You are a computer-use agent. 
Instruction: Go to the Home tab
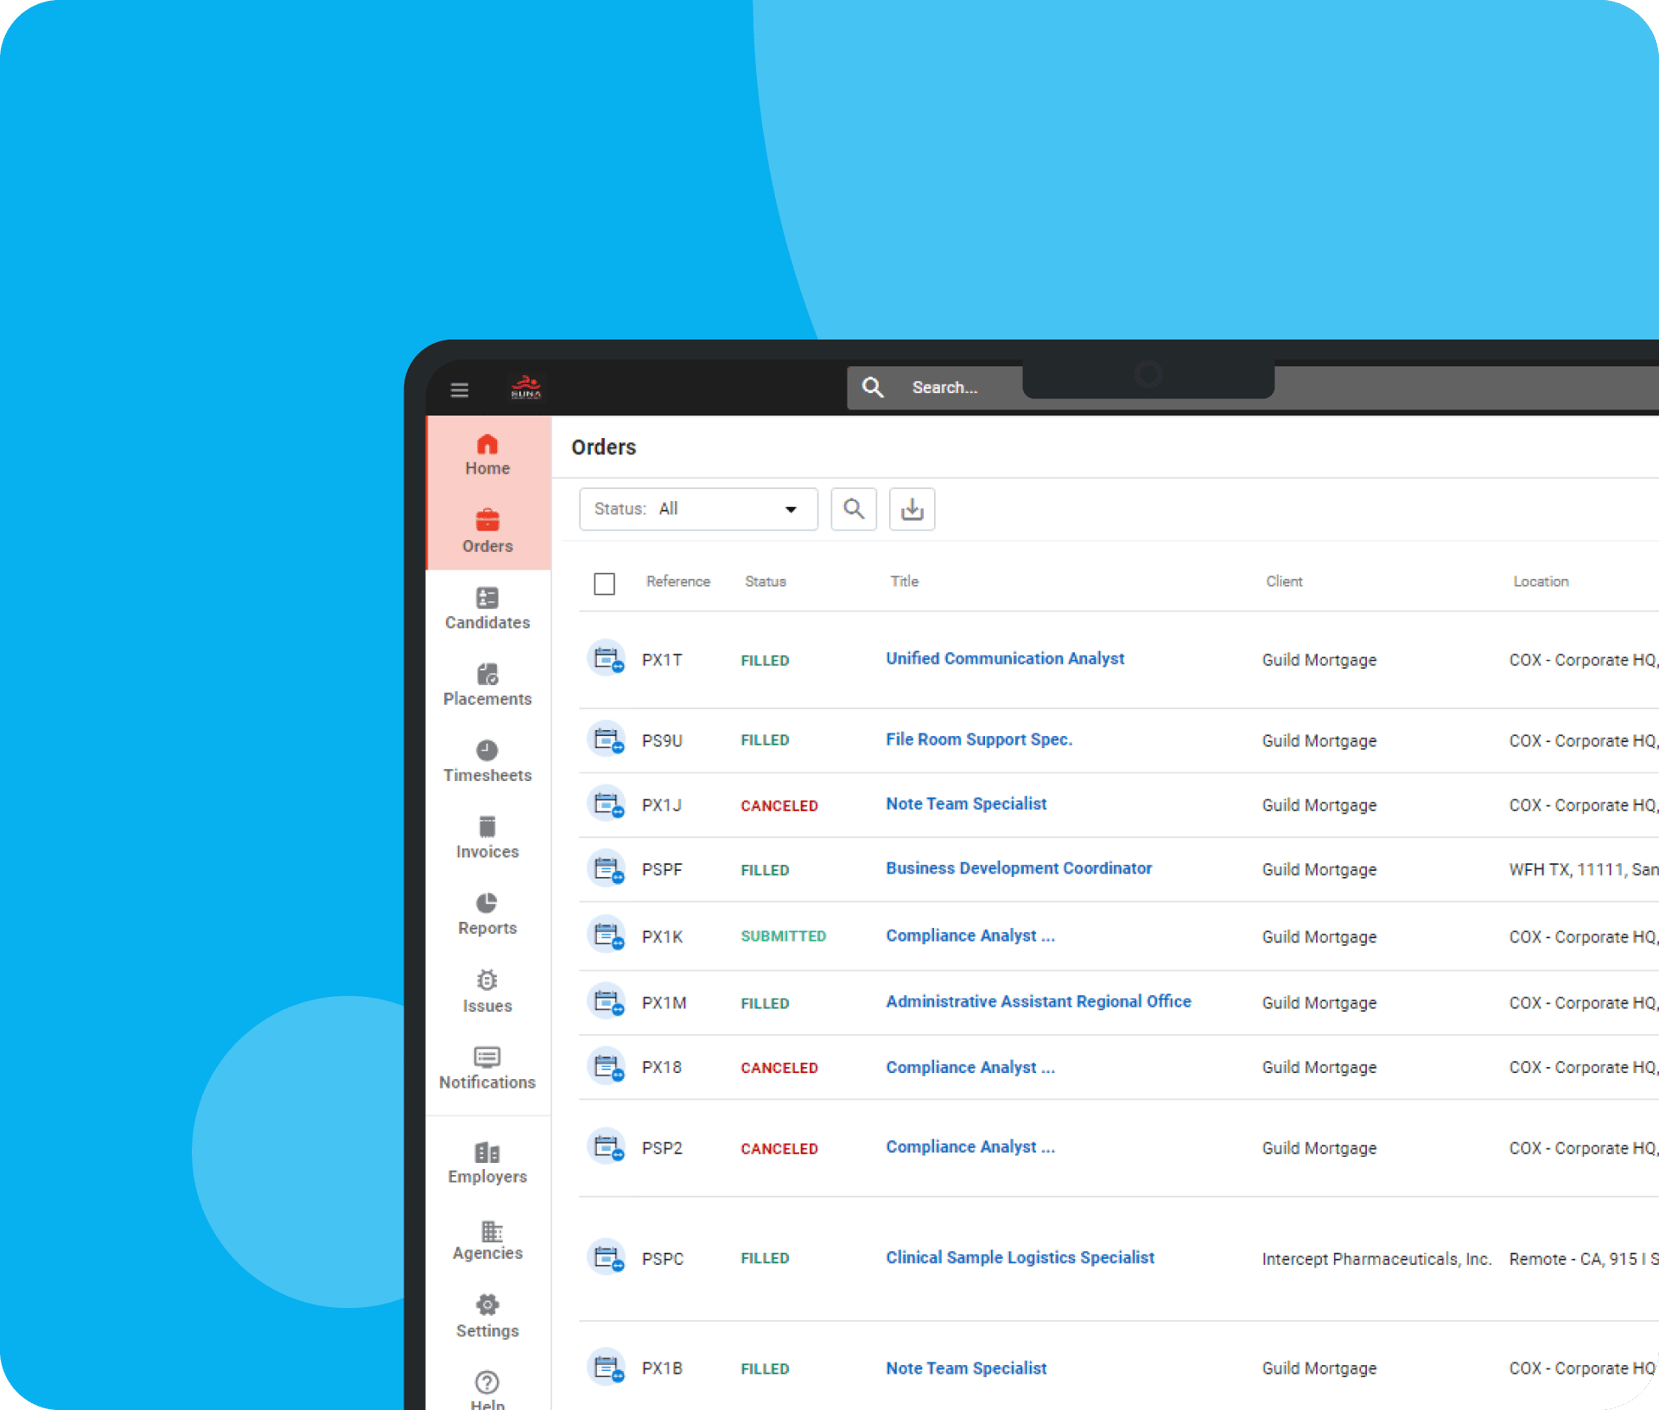click(x=487, y=454)
